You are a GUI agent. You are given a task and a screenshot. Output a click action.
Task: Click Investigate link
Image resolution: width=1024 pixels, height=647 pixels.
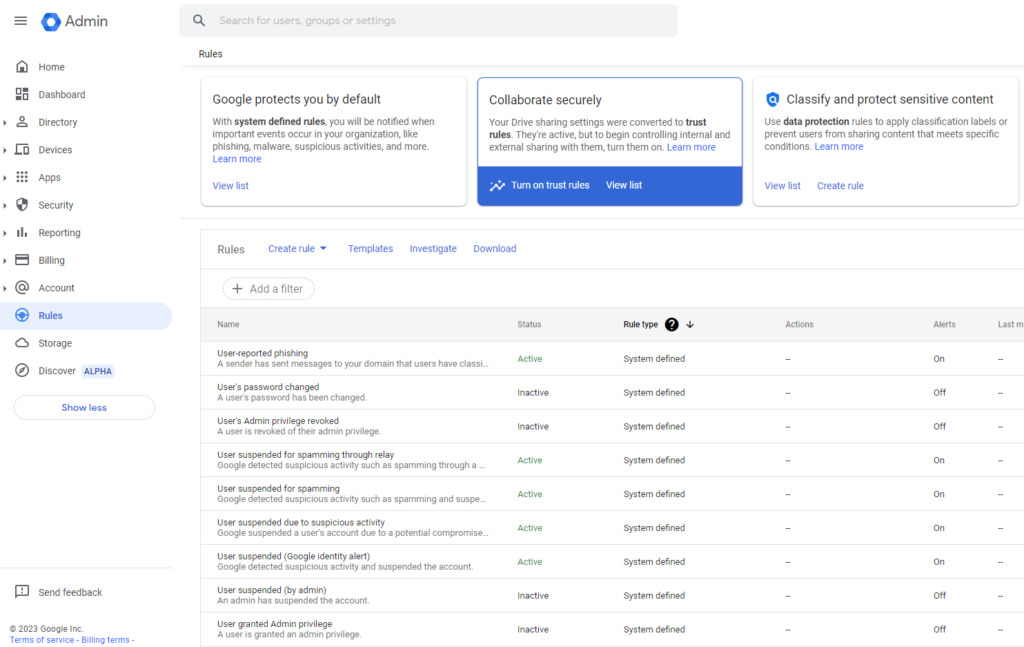click(433, 249)
